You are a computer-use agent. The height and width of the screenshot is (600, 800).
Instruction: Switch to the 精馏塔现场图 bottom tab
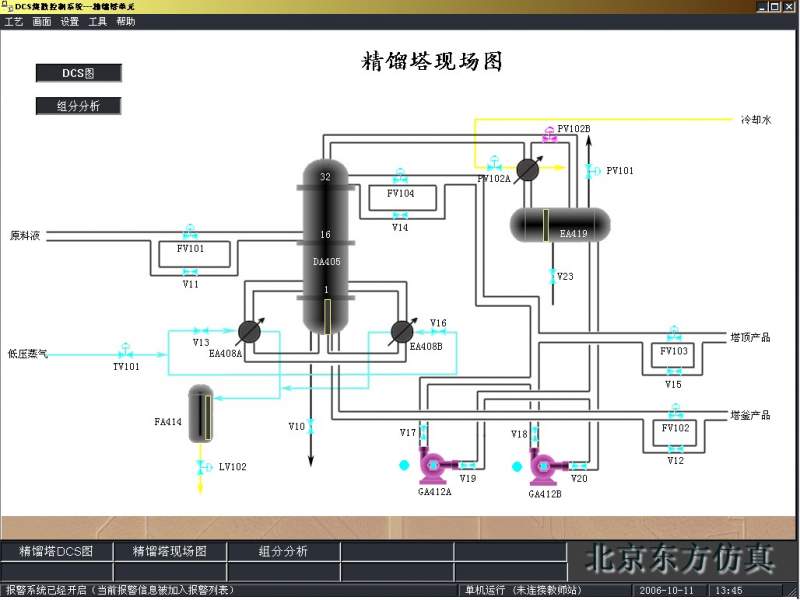click(170, 552)
